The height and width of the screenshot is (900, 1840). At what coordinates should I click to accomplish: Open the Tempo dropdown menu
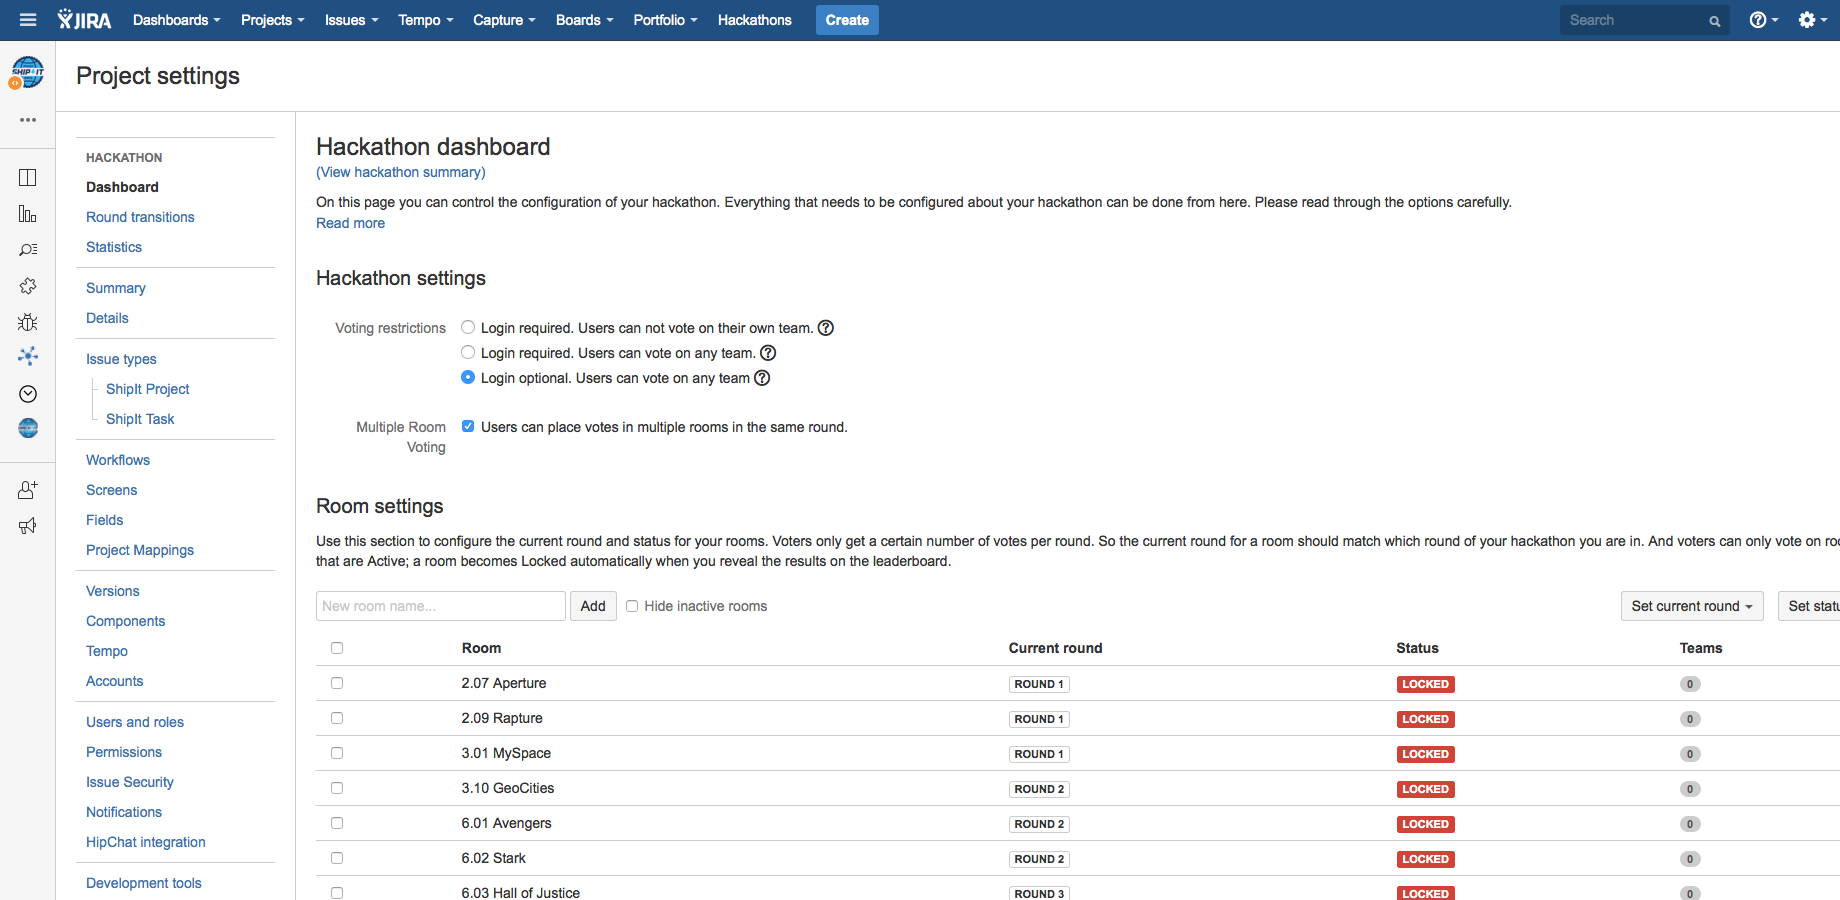[426, 20]
